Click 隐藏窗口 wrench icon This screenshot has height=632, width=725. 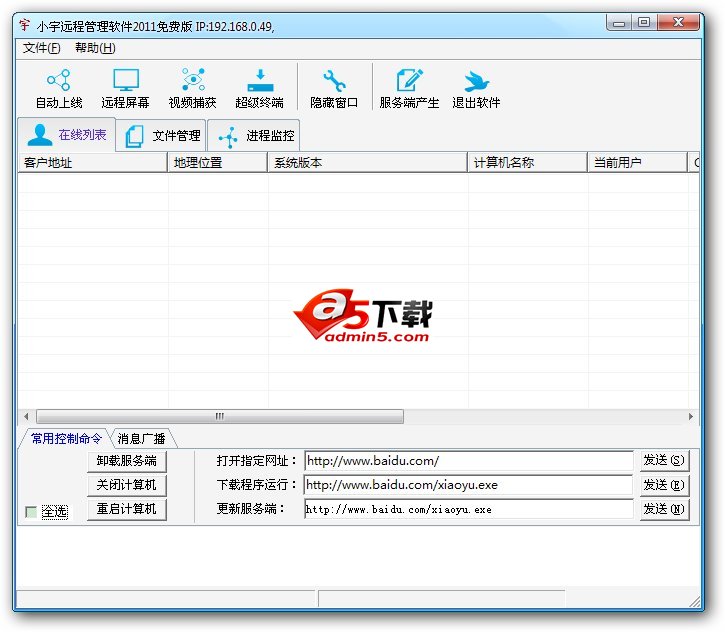click(x=334, y=80)
